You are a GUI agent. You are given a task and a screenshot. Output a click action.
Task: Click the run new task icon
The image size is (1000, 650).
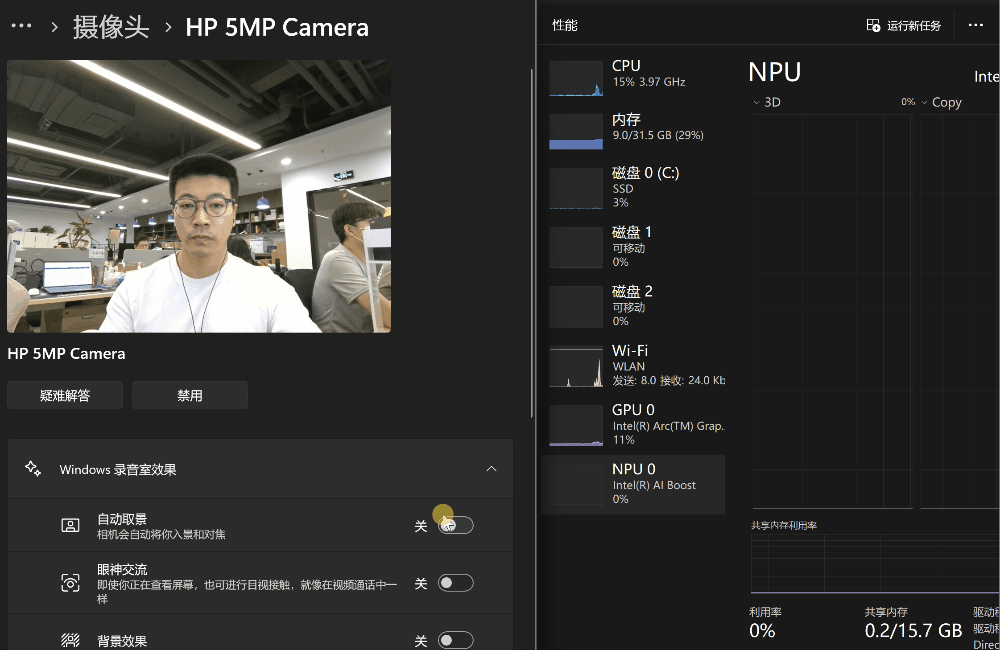pos(873,26)
